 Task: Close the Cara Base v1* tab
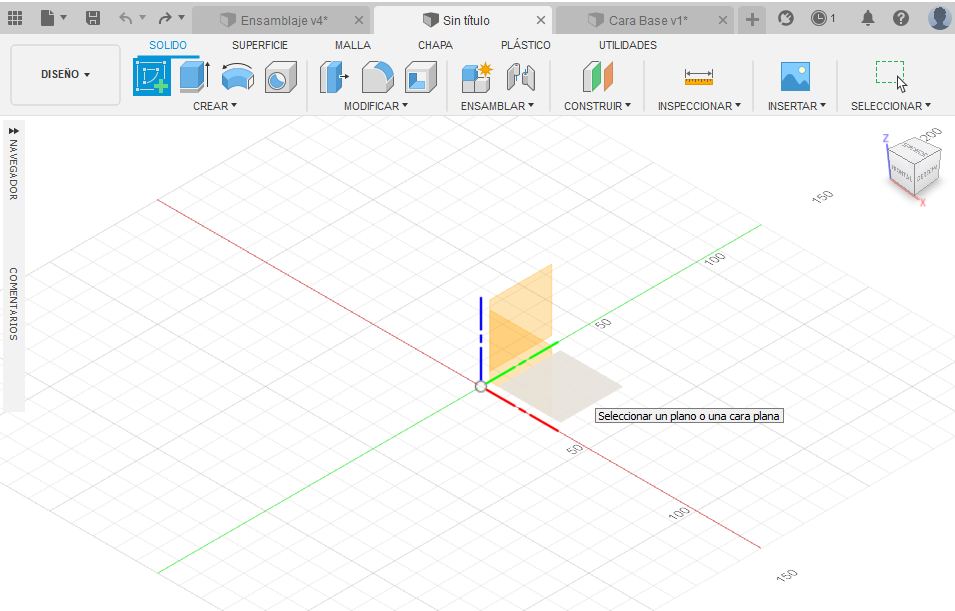(x=722, y=20)
